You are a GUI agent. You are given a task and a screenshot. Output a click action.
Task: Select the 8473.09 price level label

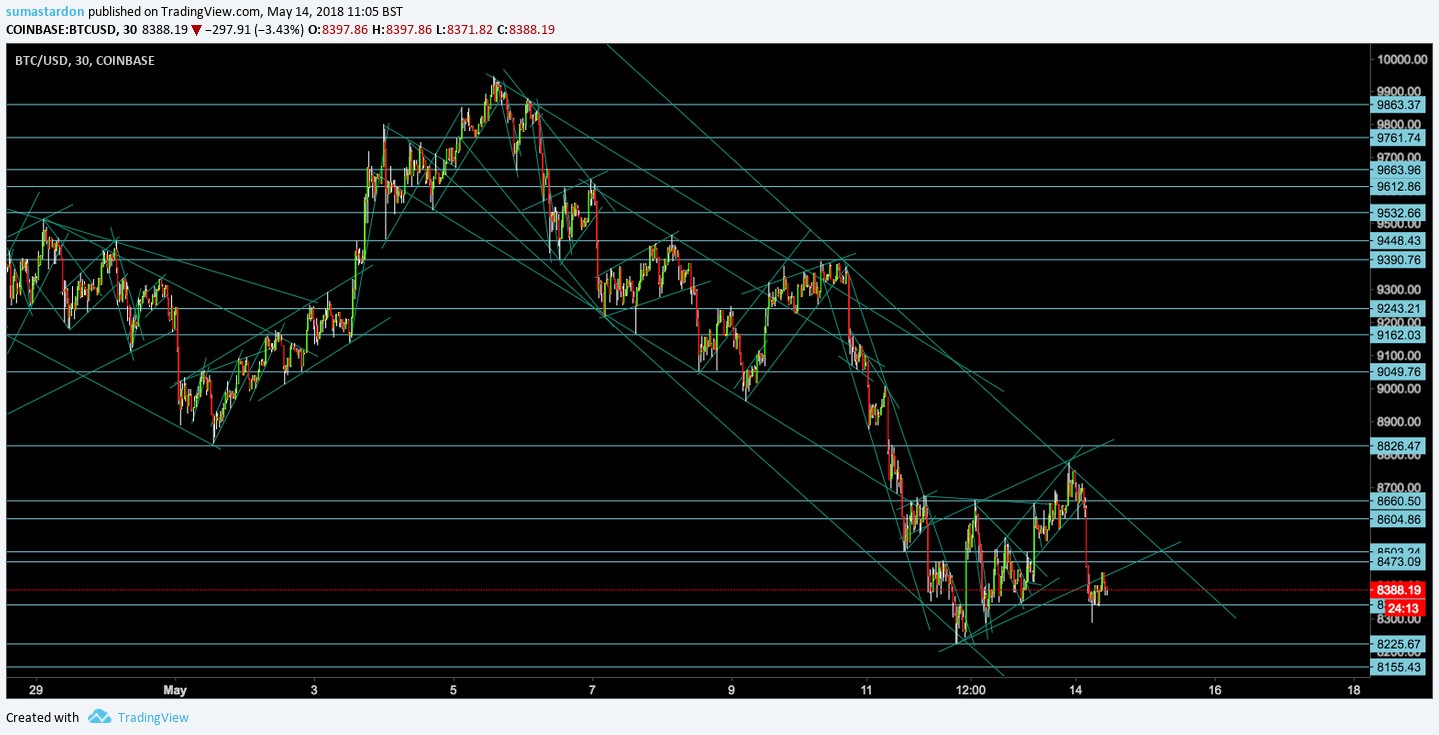(1398, 563)
